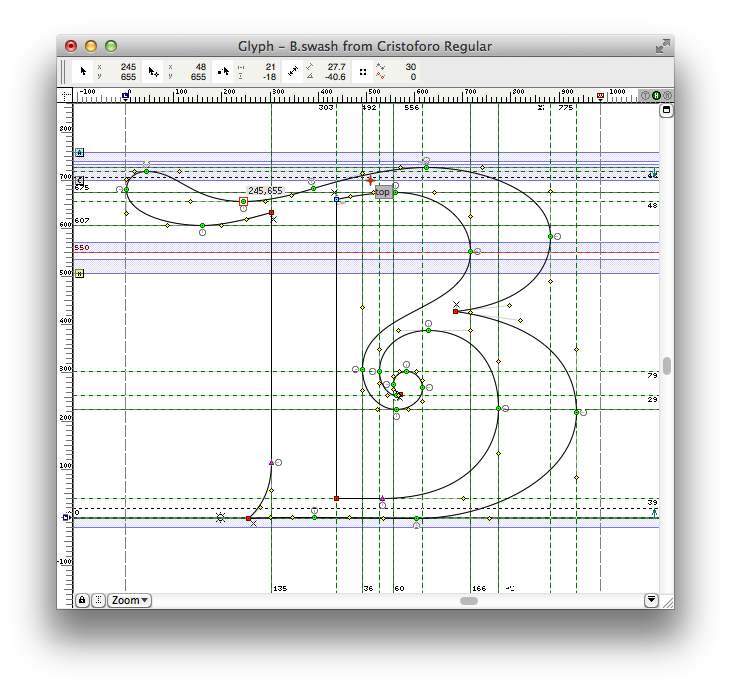Click the distance and angle measurement icon
Image resolution: width=731 pixels, height=688 pixels.
(292, 71)
